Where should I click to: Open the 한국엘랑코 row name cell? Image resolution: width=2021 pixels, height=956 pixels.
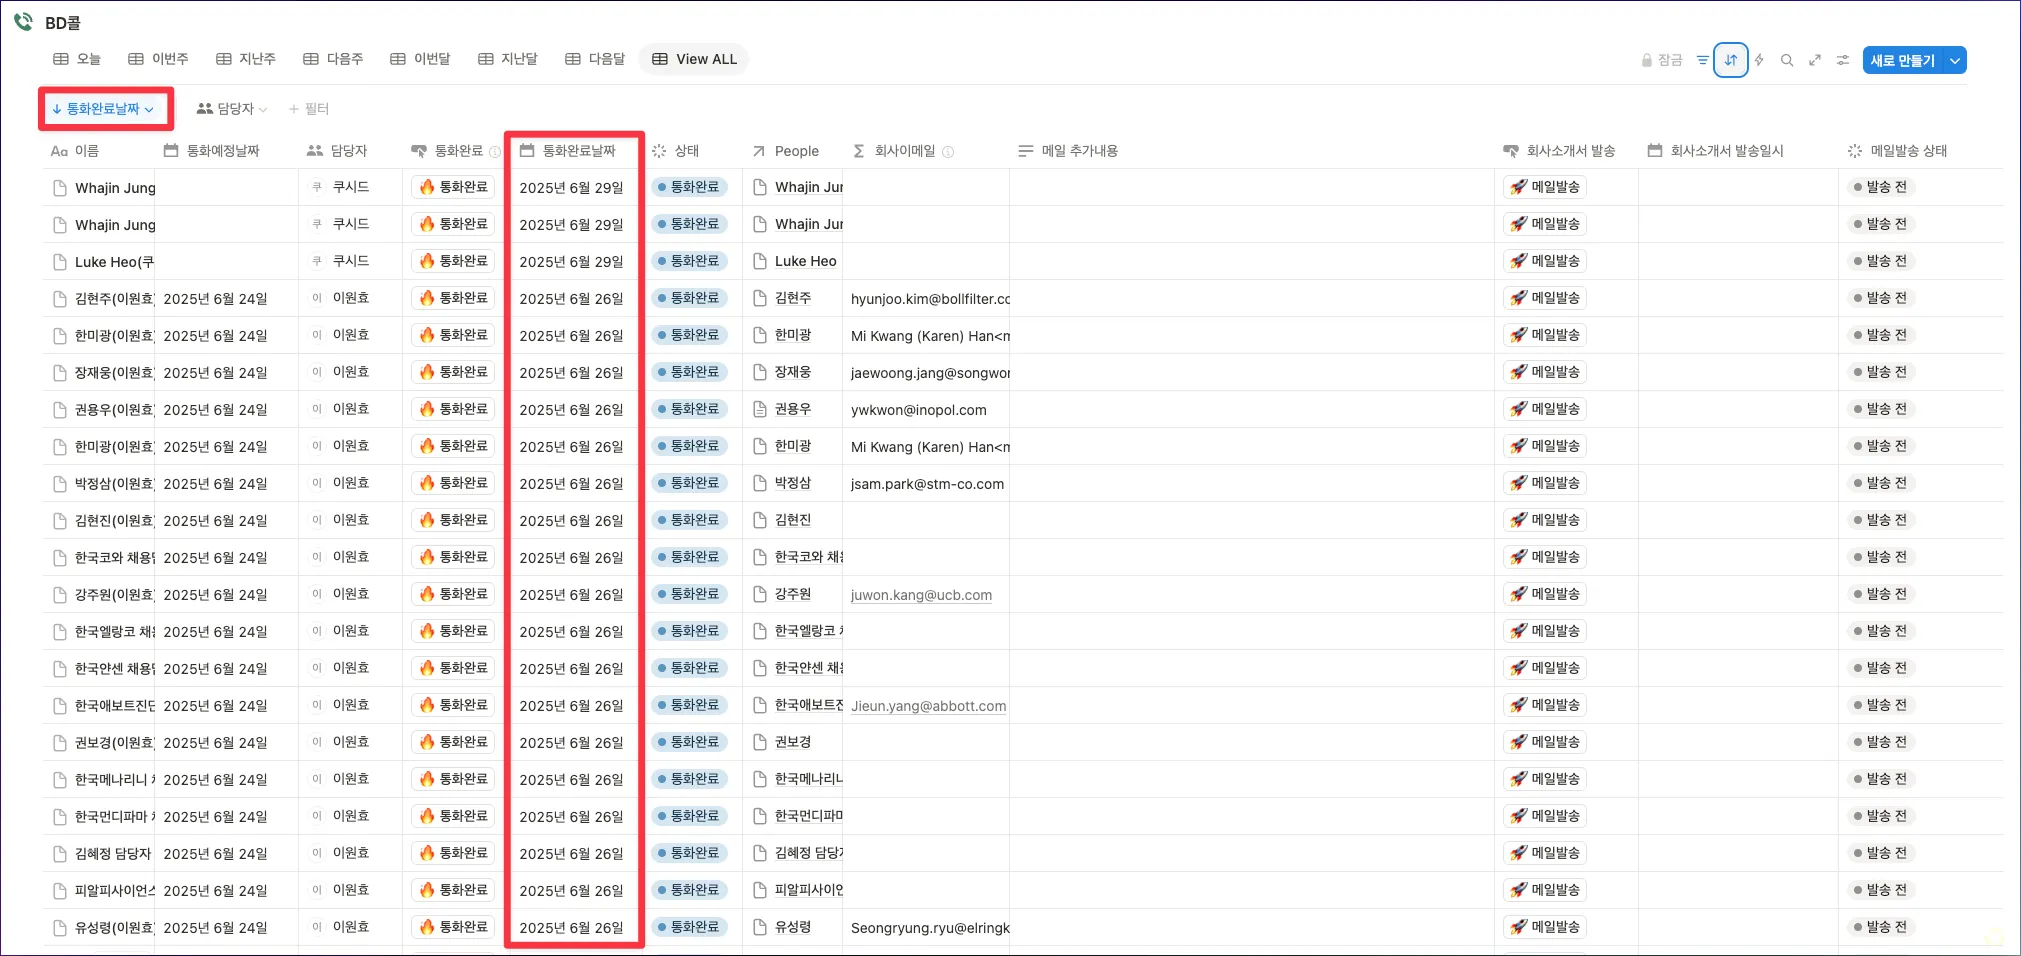[99, 632]
